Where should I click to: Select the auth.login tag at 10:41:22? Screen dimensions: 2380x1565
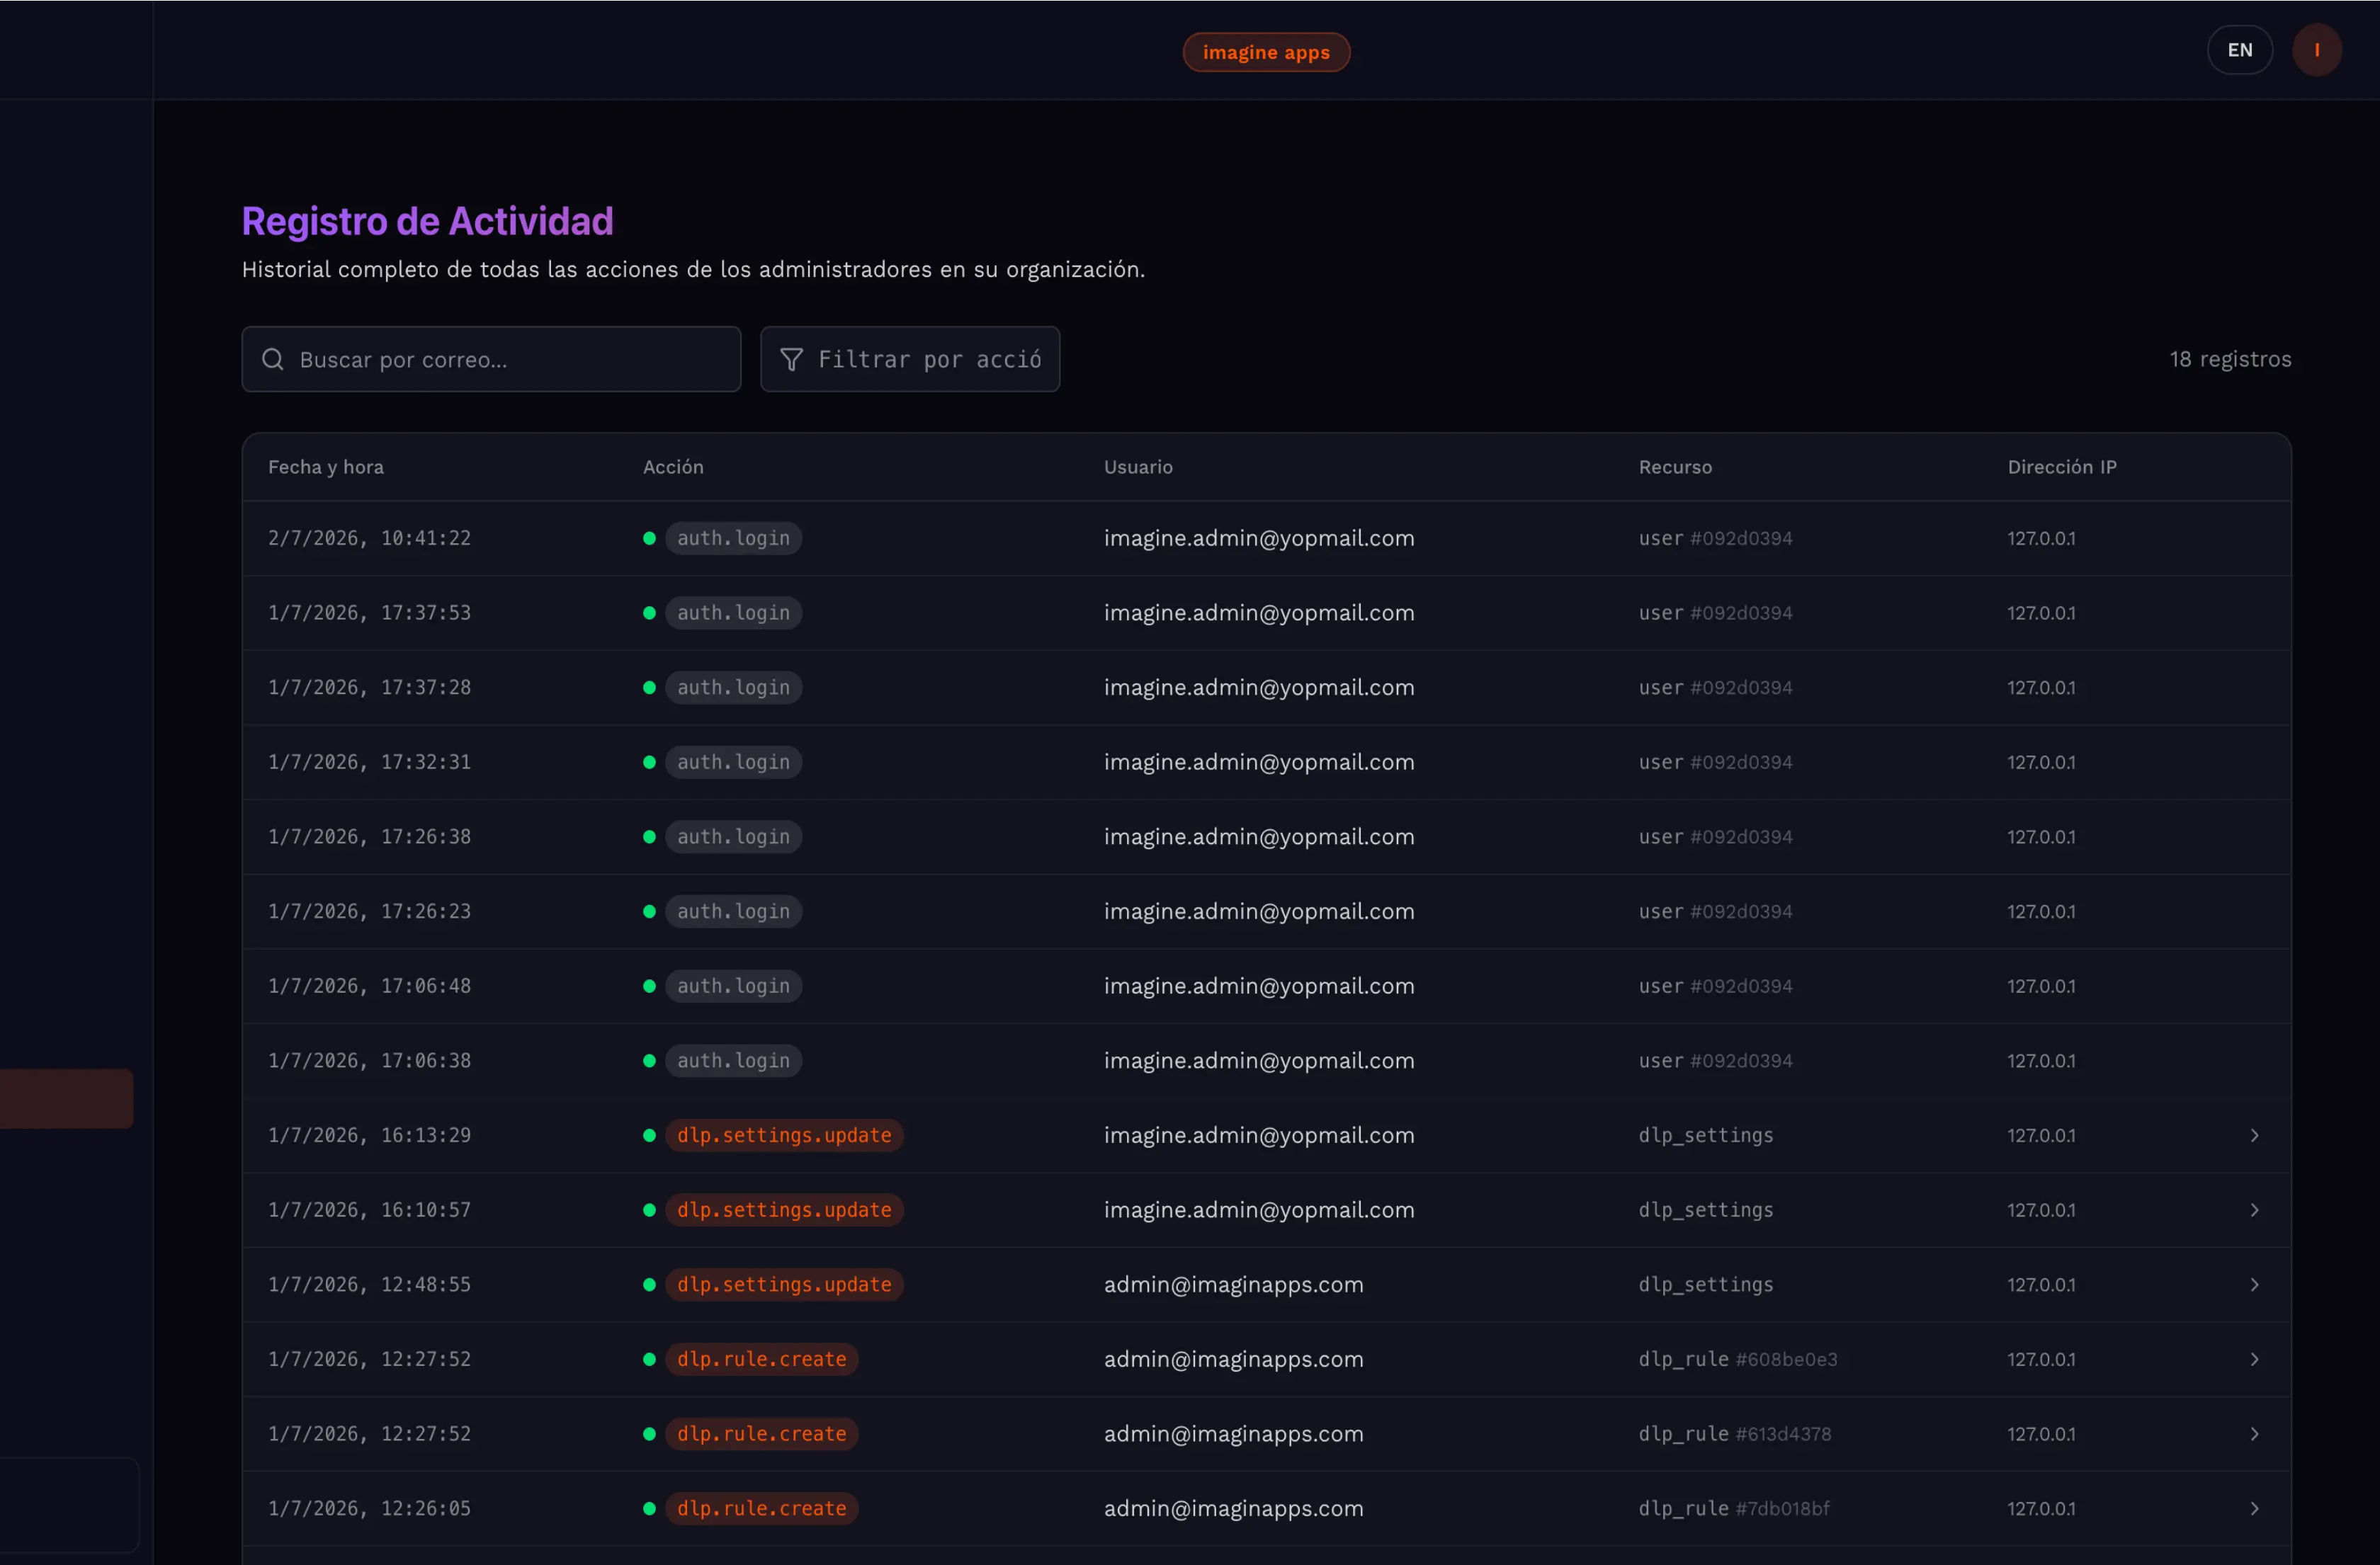click(x=733, y=538)
